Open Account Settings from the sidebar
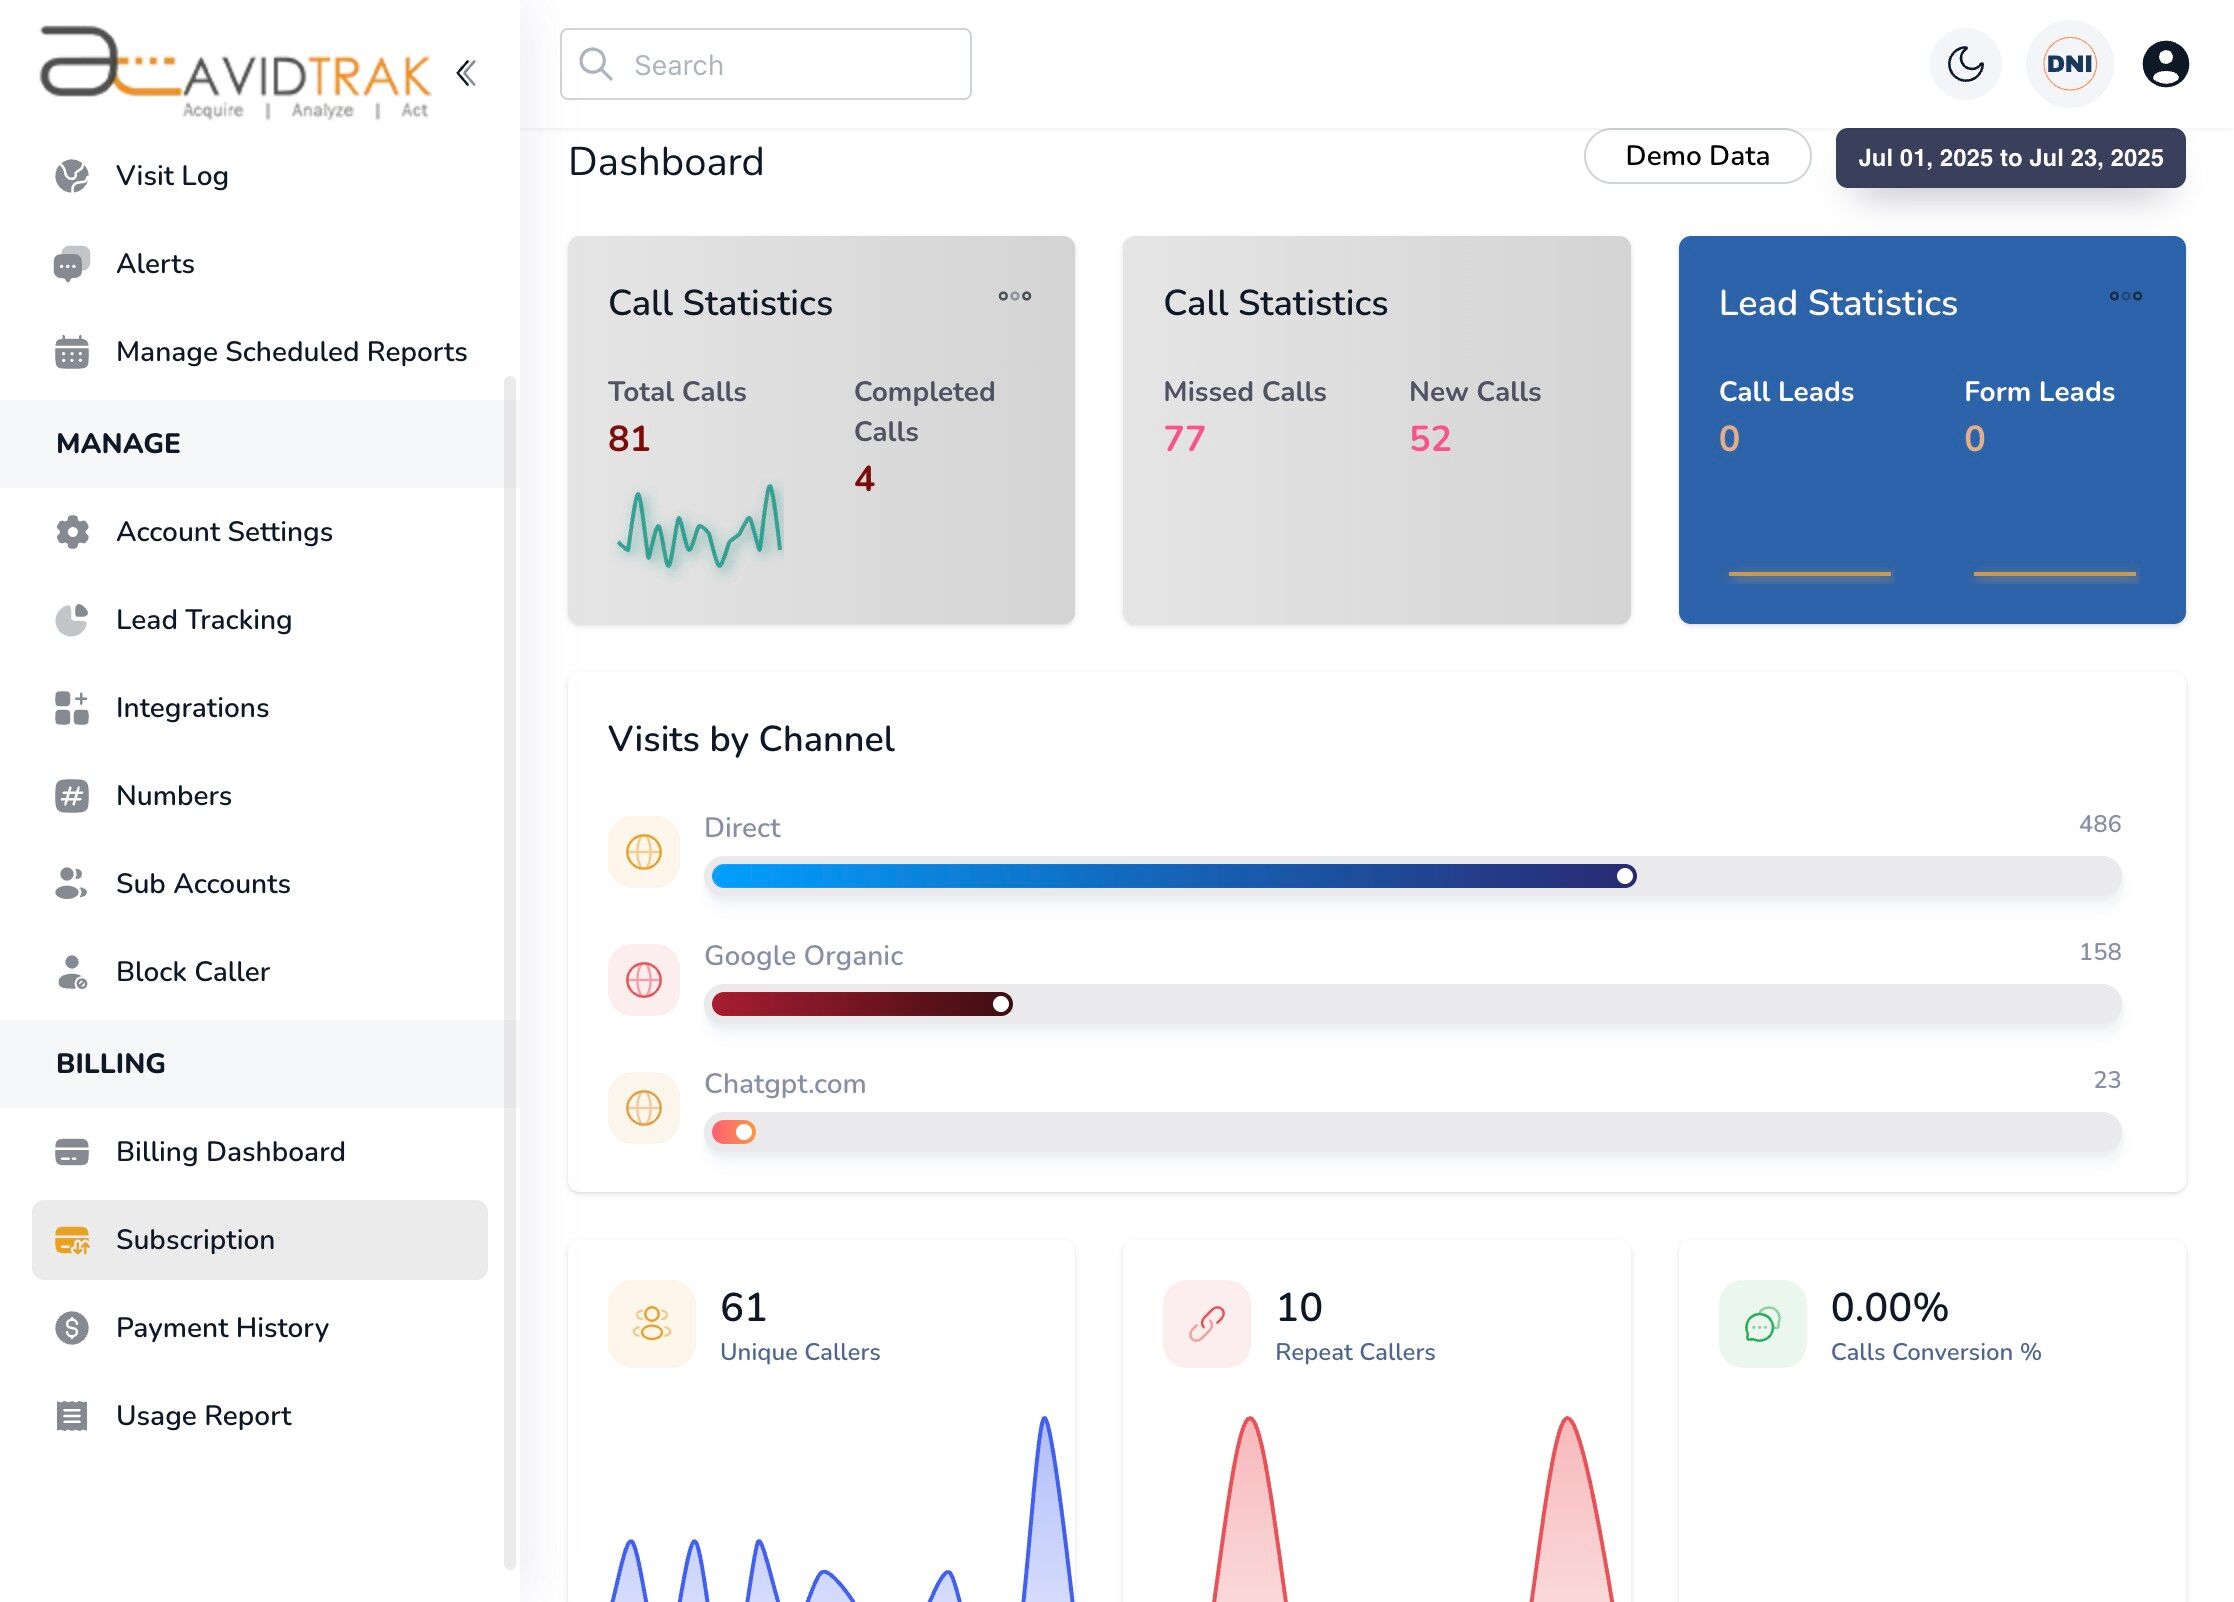 coord(224,531)
